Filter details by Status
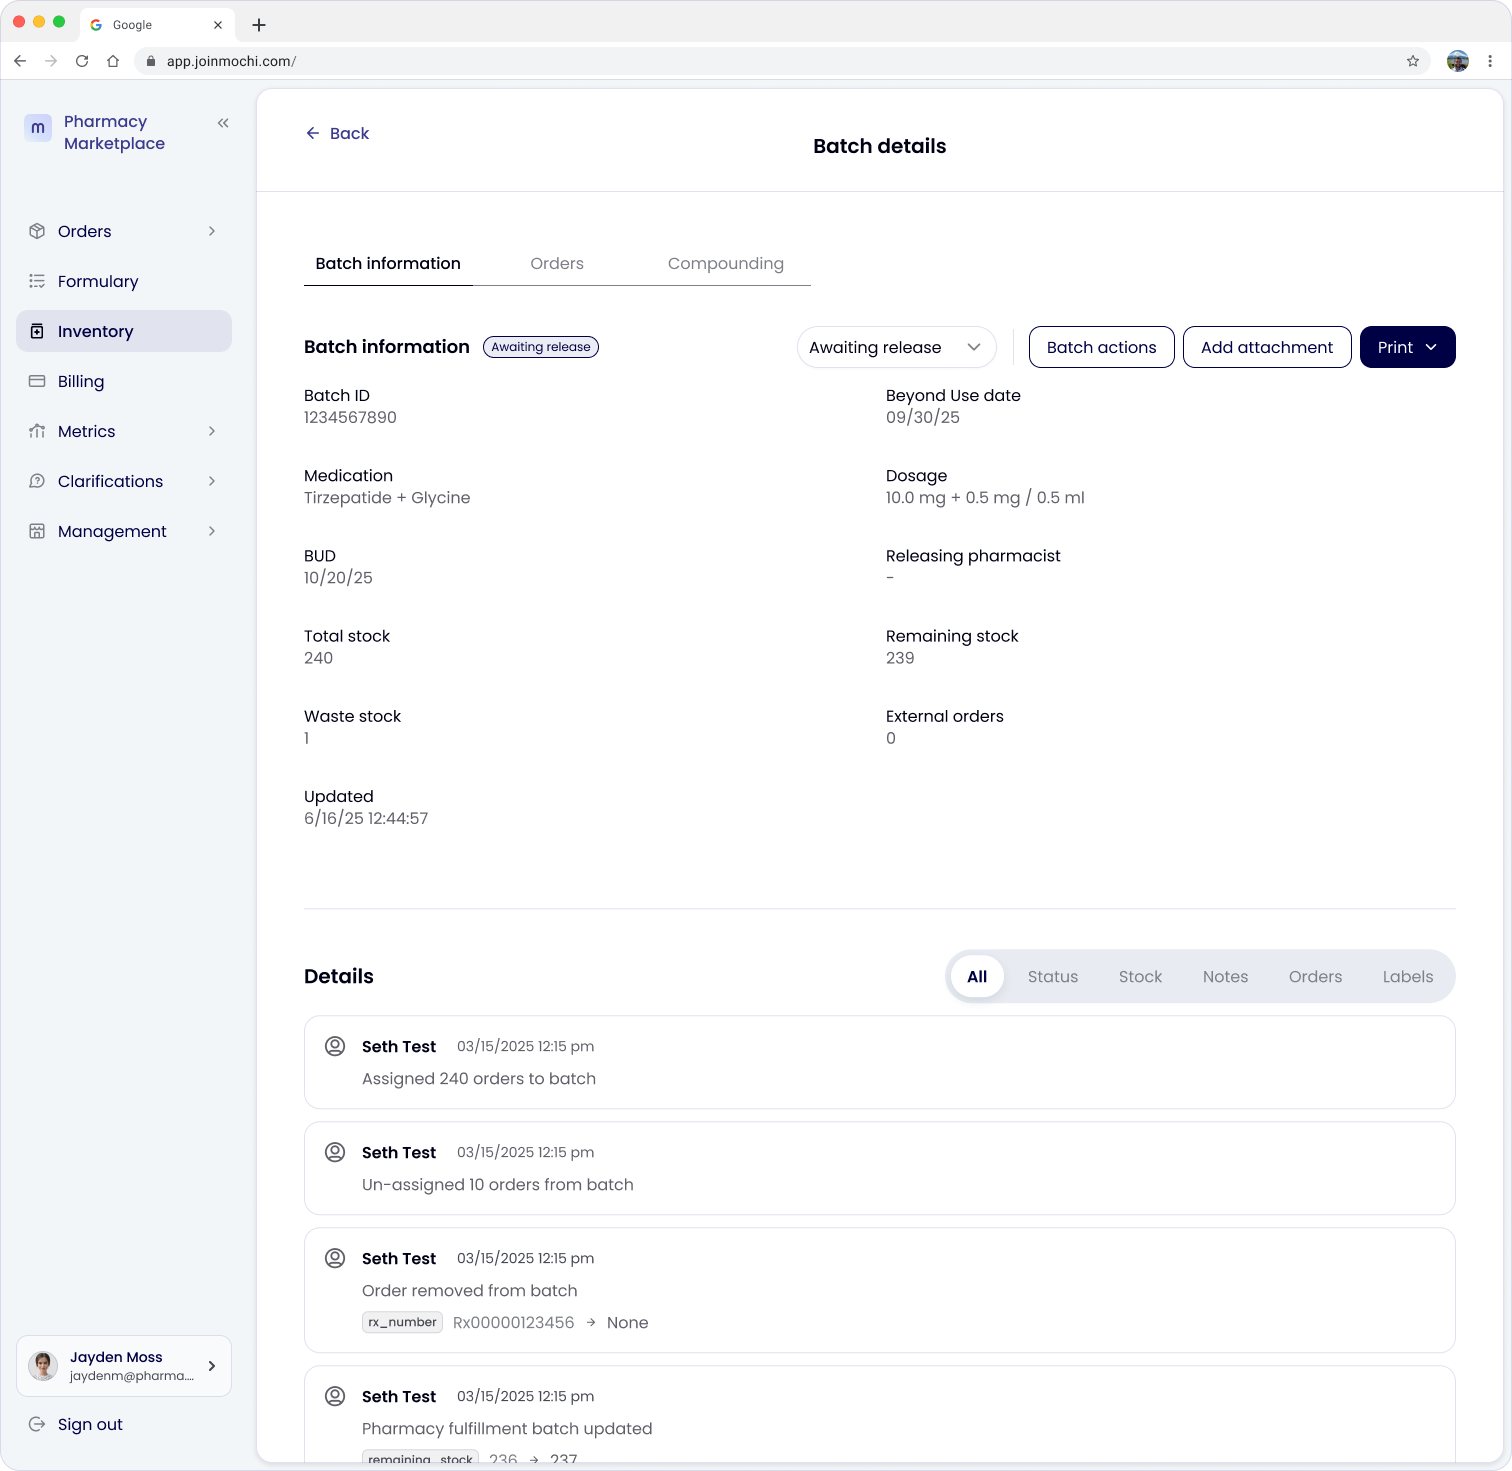The height and width of the screenshot is (1471, 1512). click(1053, 977)
